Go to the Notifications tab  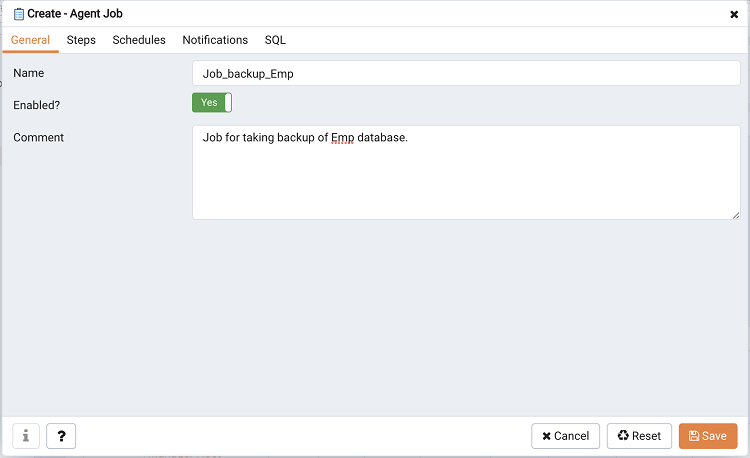(215, 40)
